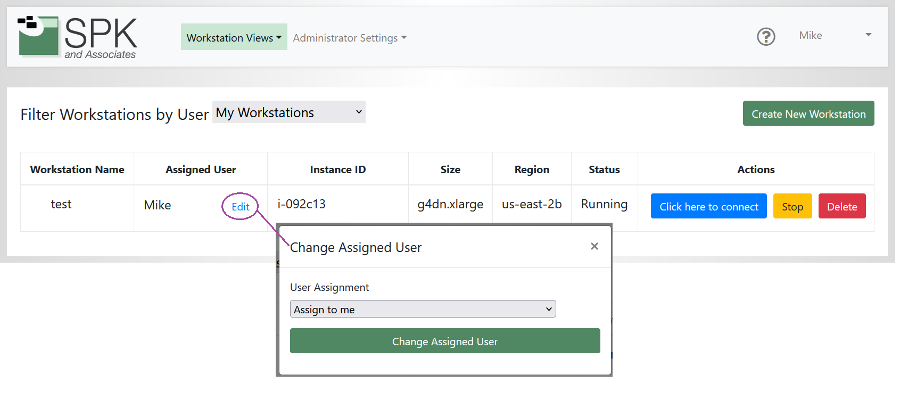Click the Region column header

click(532, 169)
